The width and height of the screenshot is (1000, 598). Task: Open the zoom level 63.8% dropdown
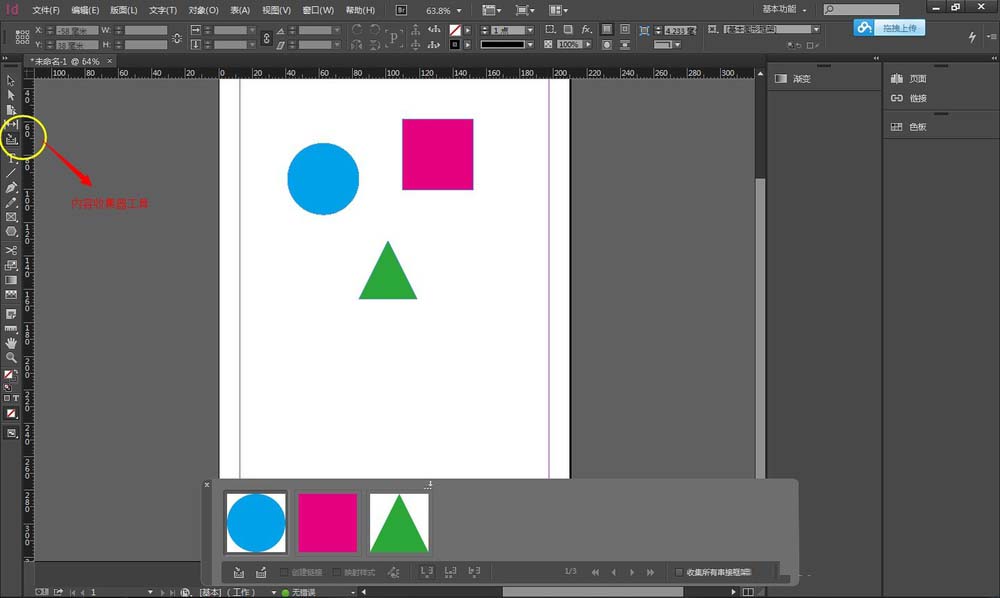(x=459, y=10)
